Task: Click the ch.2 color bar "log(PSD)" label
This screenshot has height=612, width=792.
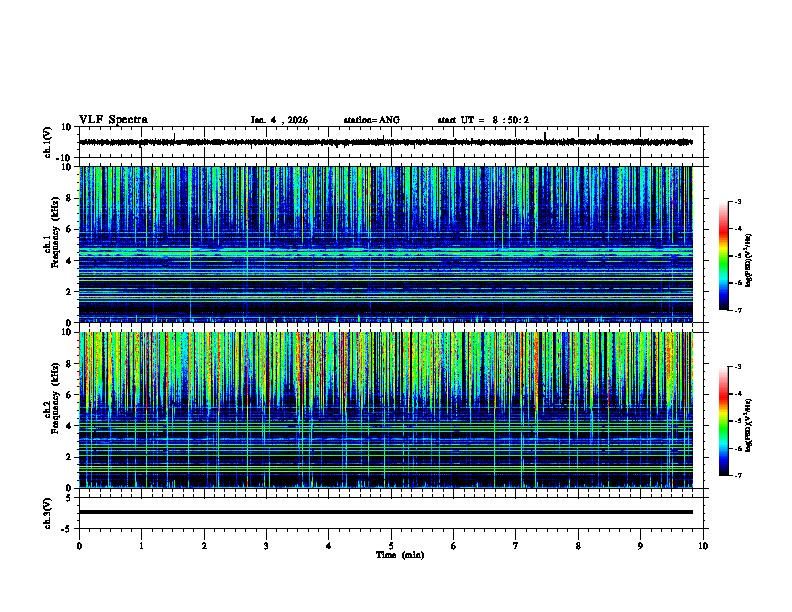Action: pos(748,425)
